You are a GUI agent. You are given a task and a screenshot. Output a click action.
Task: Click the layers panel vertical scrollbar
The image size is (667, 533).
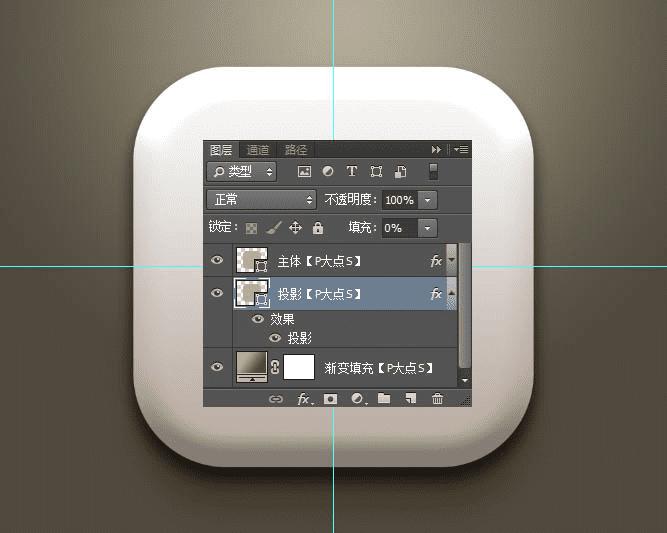[465, 305]
